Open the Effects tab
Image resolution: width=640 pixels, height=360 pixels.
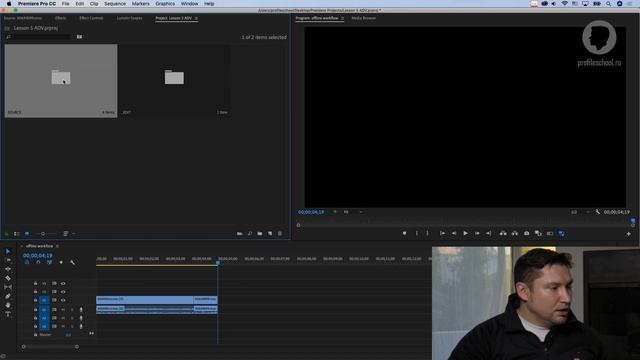60,18
